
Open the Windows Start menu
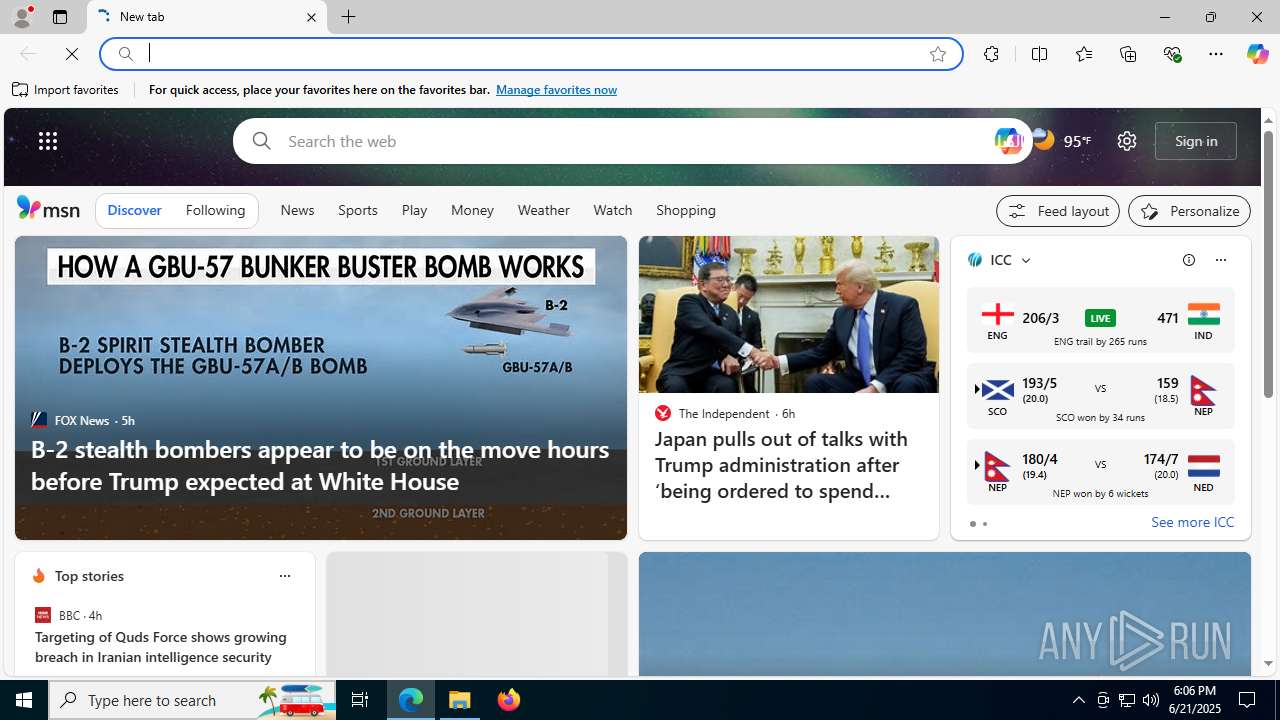tap(24, 700)
